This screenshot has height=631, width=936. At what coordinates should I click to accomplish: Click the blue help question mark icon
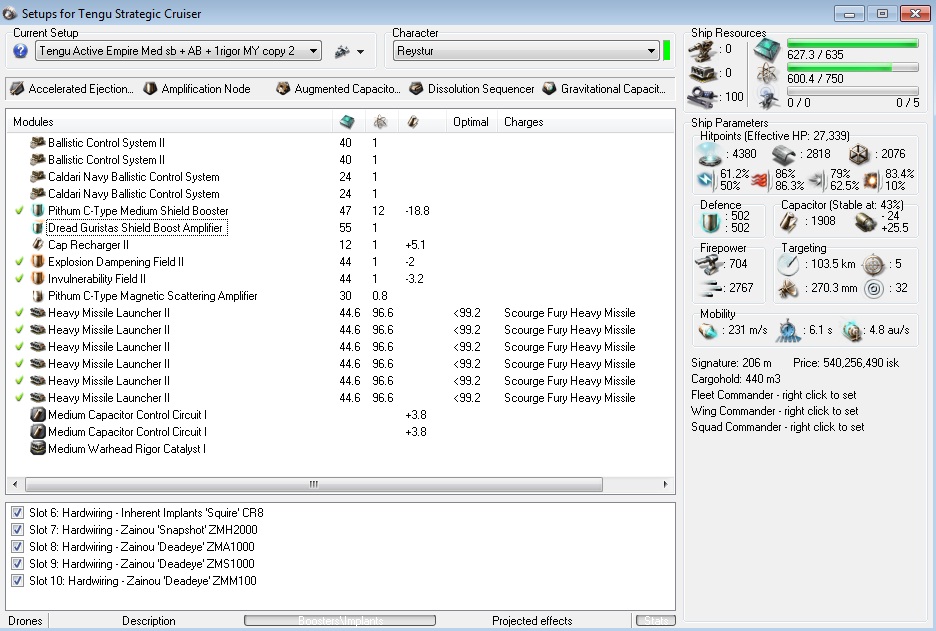tap(20, 51)
